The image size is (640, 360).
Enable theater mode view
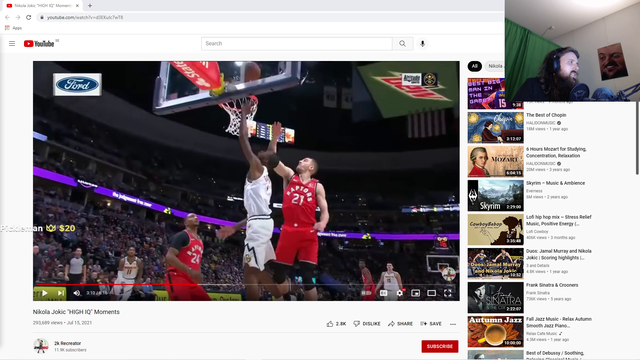(431, 293)
